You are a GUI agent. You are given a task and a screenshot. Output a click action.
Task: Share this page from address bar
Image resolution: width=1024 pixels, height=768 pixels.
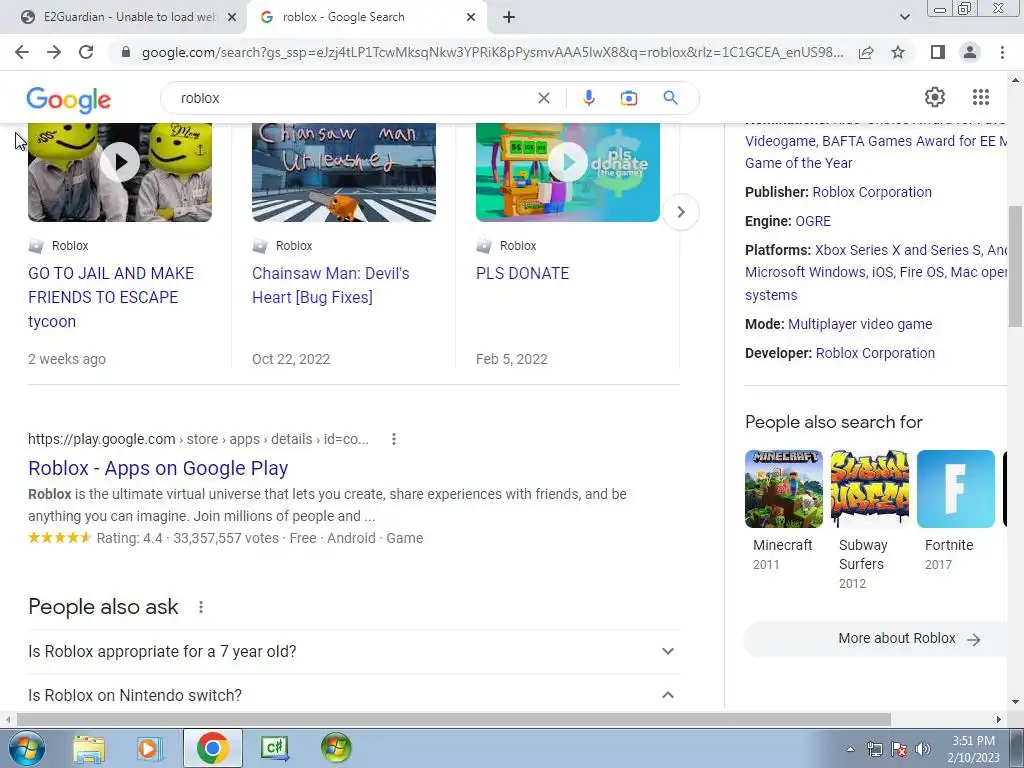point(866,52)
